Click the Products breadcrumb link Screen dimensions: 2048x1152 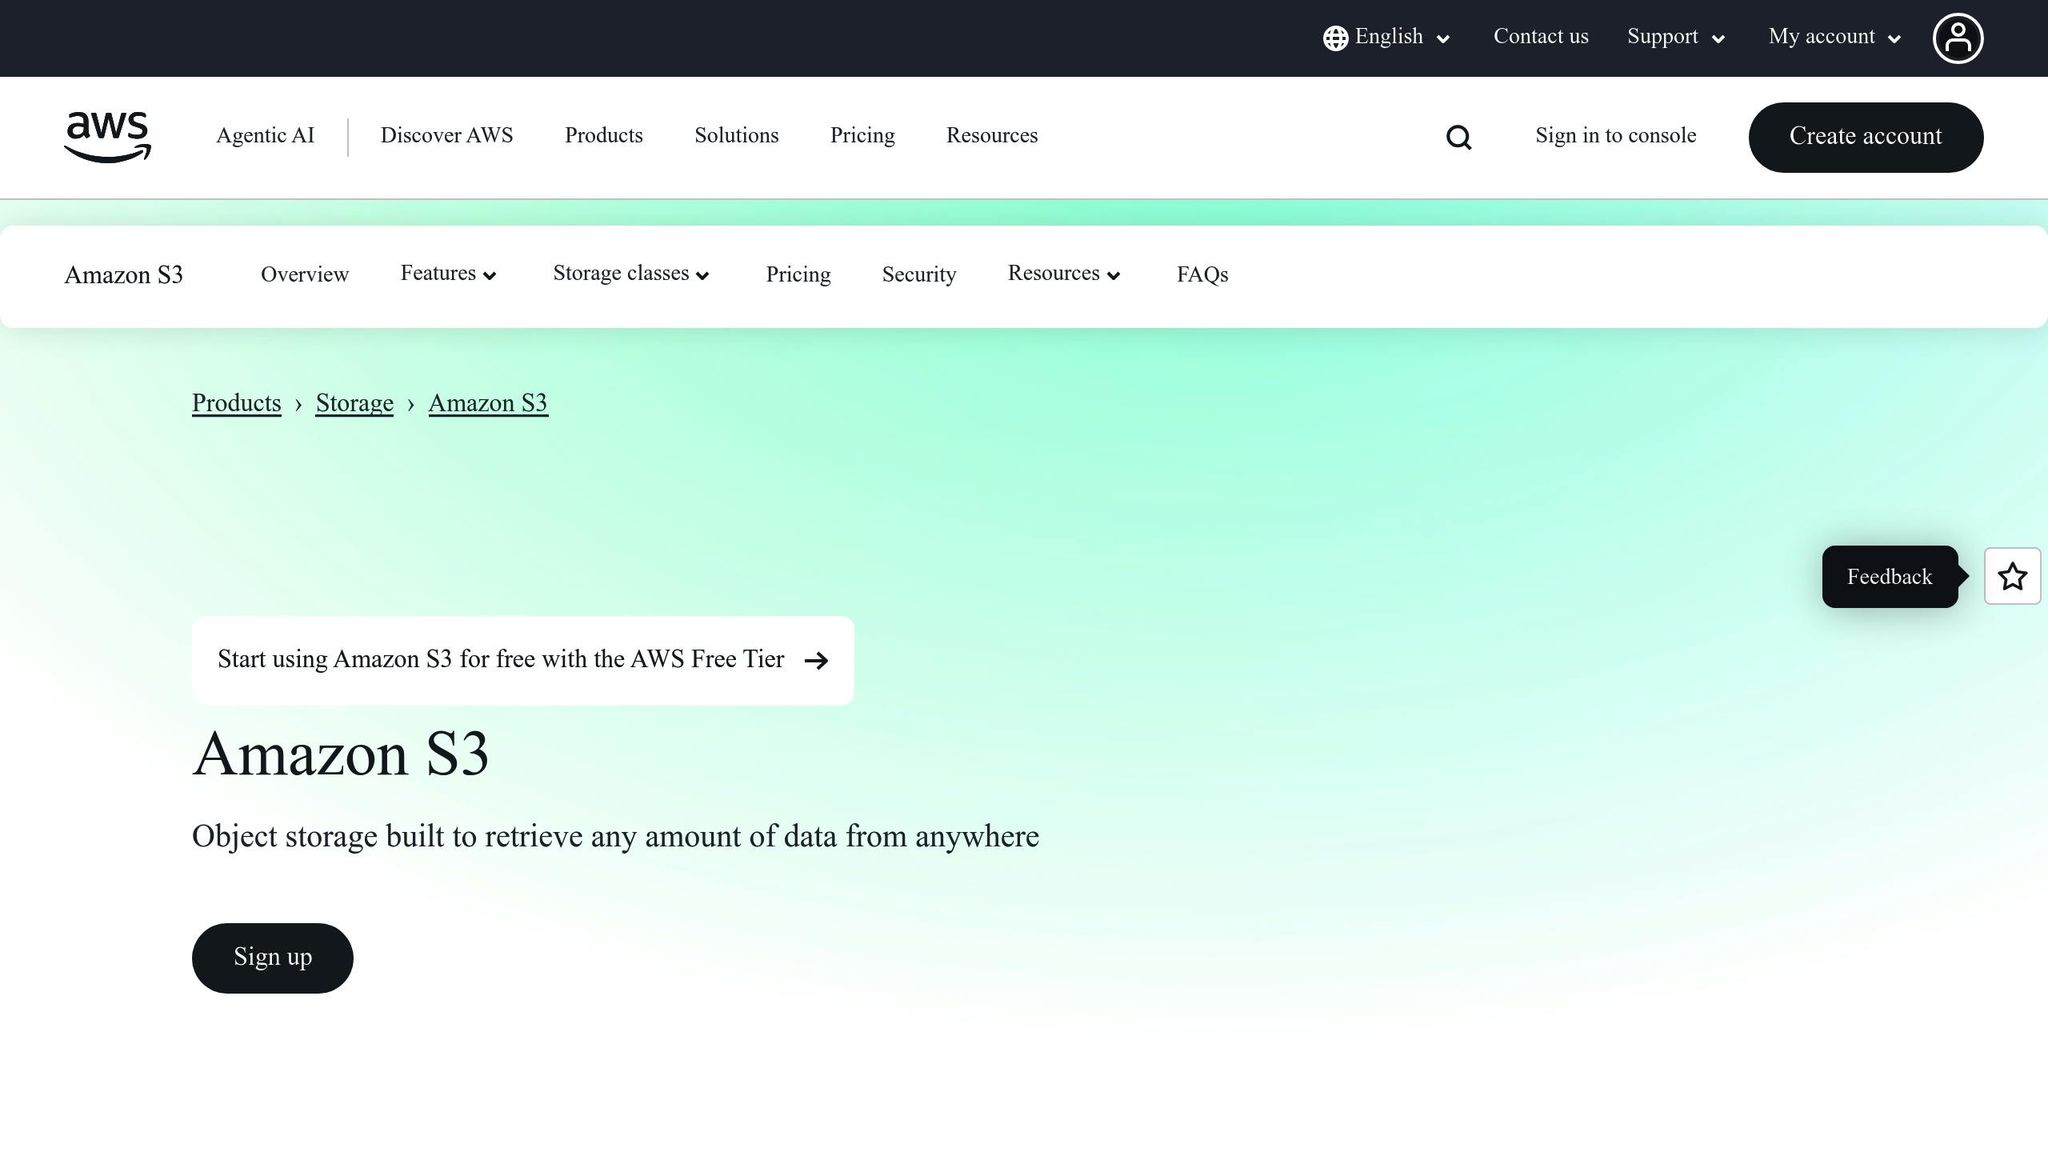coord(236,403)
